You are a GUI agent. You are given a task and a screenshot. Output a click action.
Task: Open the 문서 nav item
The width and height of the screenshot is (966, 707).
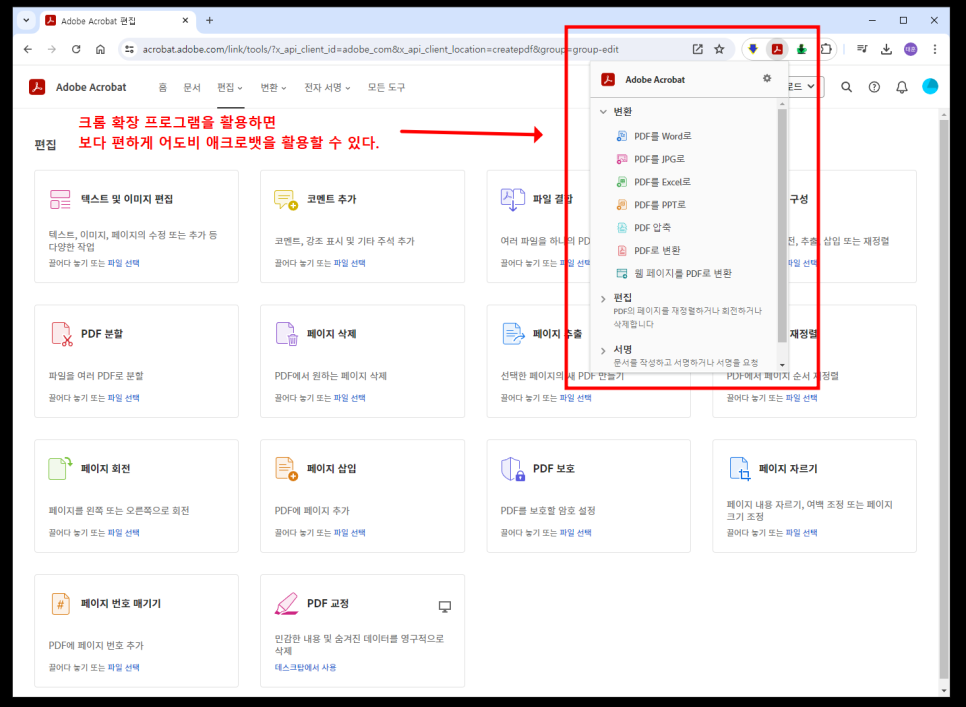(x=192, y=87)
